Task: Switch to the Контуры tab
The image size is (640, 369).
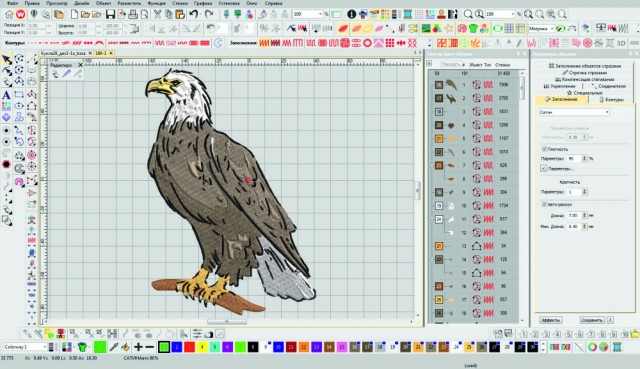Action: pos(611,100)
